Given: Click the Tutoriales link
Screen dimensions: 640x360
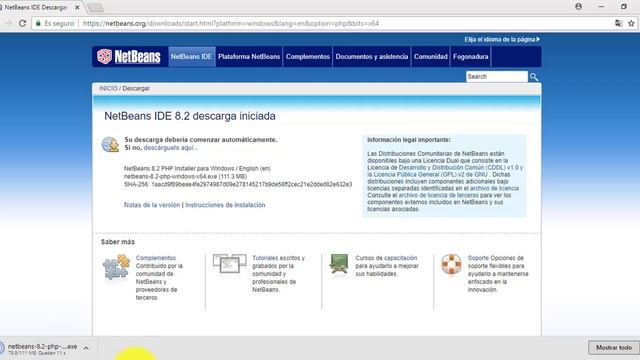Looking at the screenshot, I should click(x=266, y=258).
